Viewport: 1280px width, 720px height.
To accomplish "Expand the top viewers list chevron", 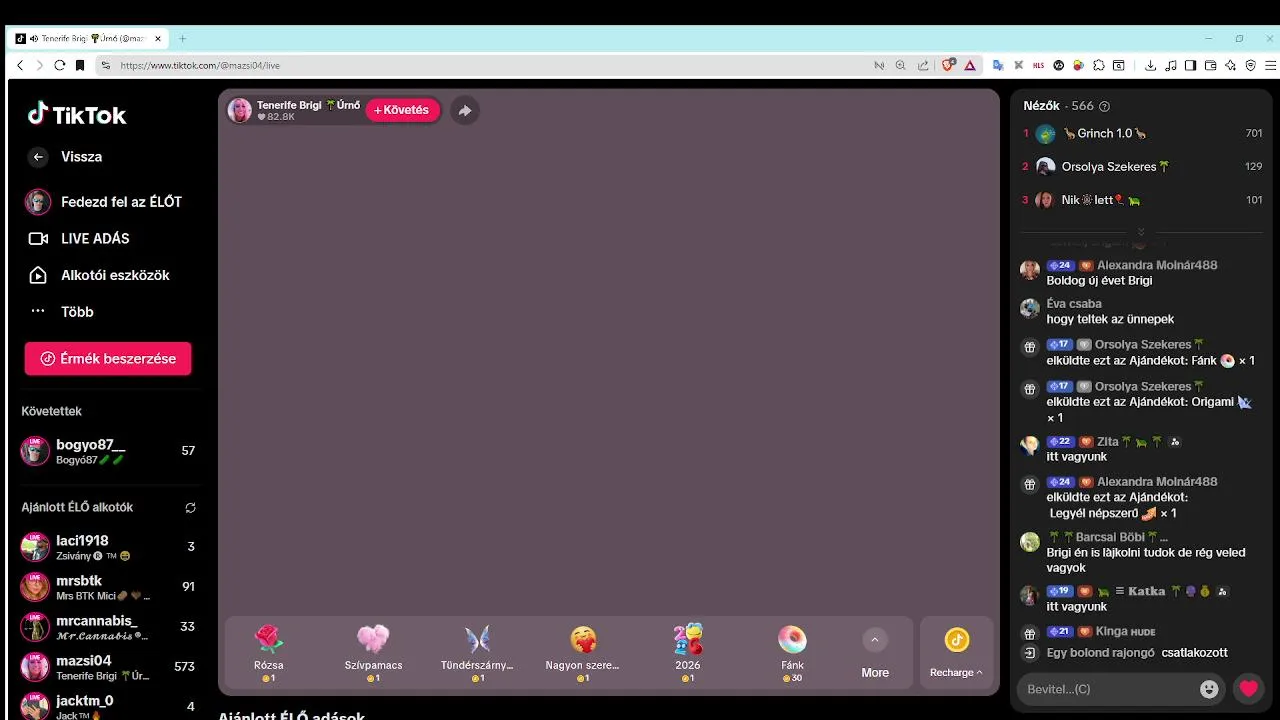I will pyautogui.click(x=1141, y=232).
